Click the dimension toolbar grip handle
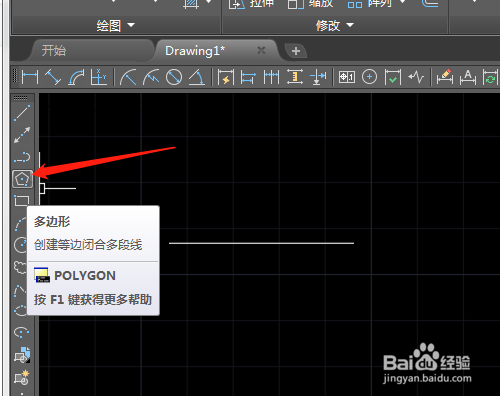The width and height of the screenshot is (500, 396). coord(15,76)
